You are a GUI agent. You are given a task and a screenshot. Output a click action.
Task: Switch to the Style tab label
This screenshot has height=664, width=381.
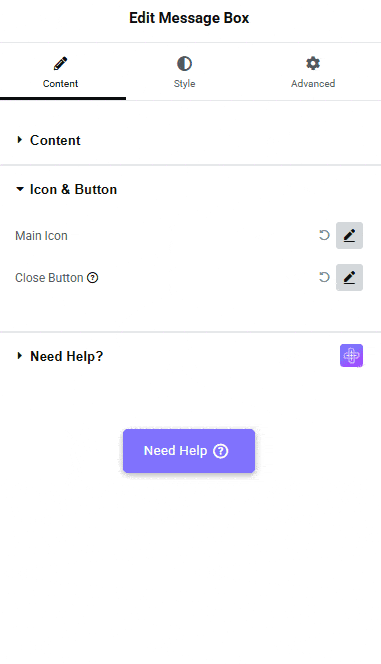pos(184,83)
